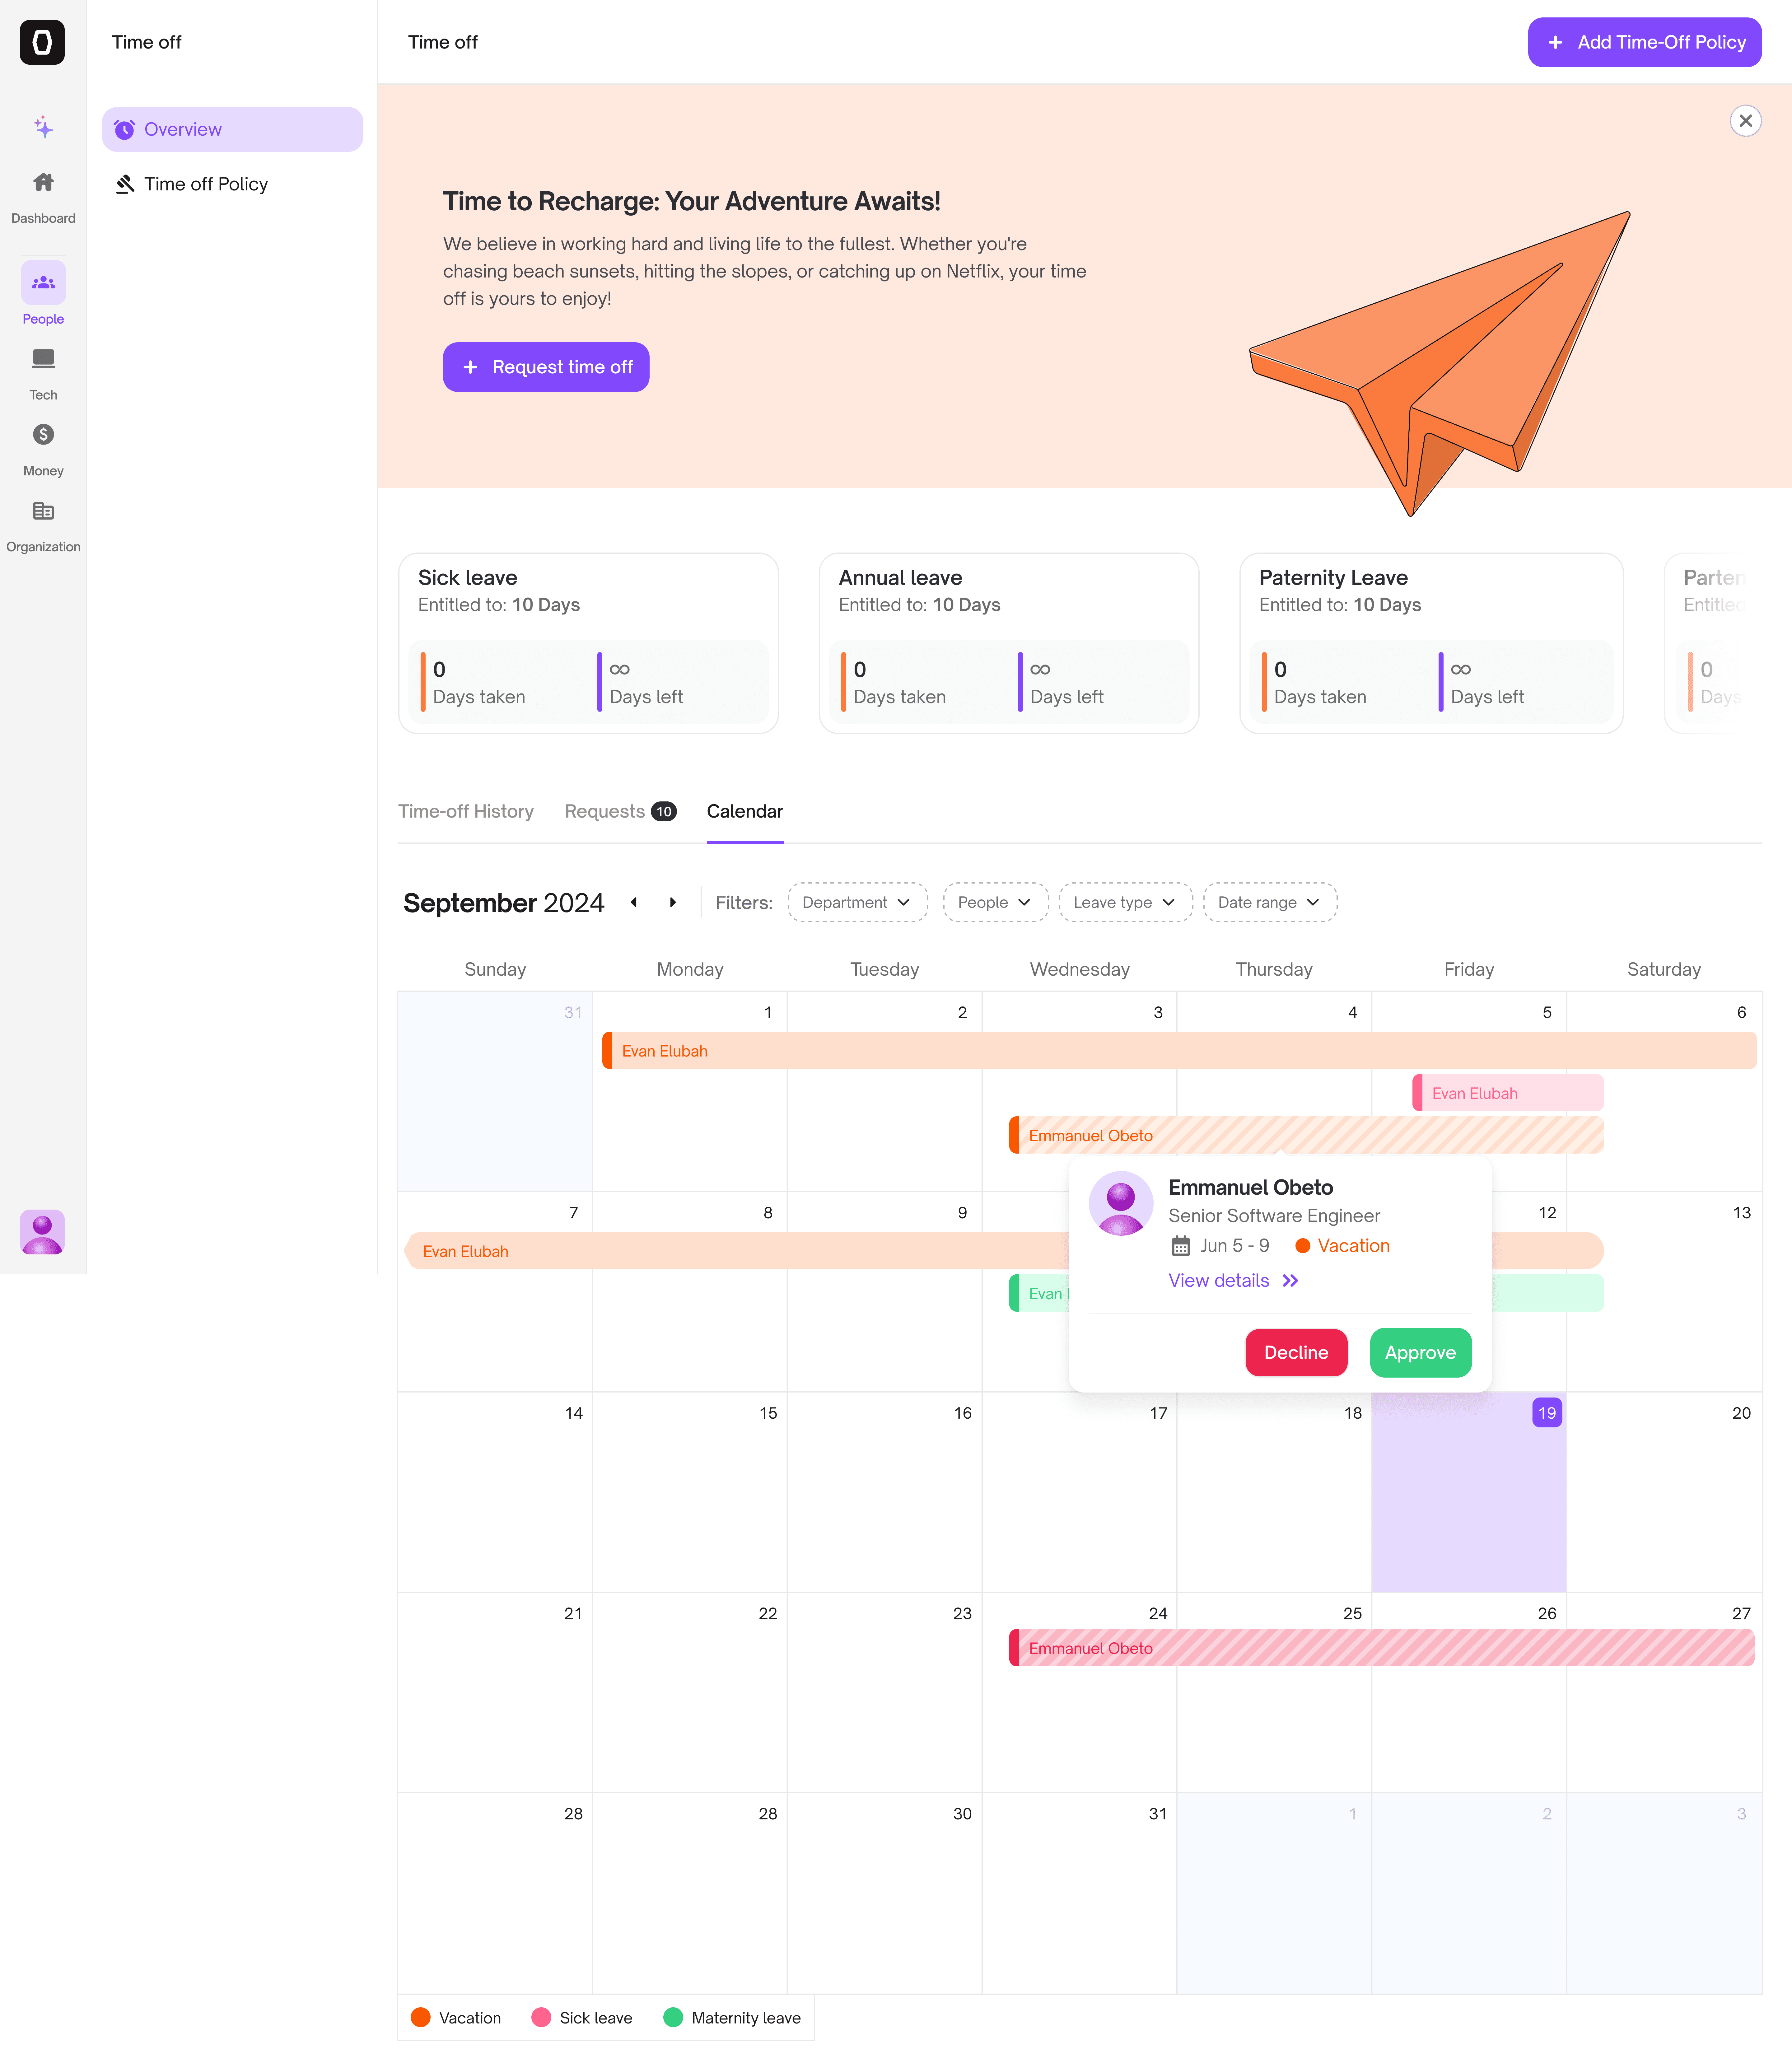Viewport: 1792px width, 2072px height.
Task: Click Add Time-Off Policy button
Action: pyautogui.click(x=1644, y=42)
